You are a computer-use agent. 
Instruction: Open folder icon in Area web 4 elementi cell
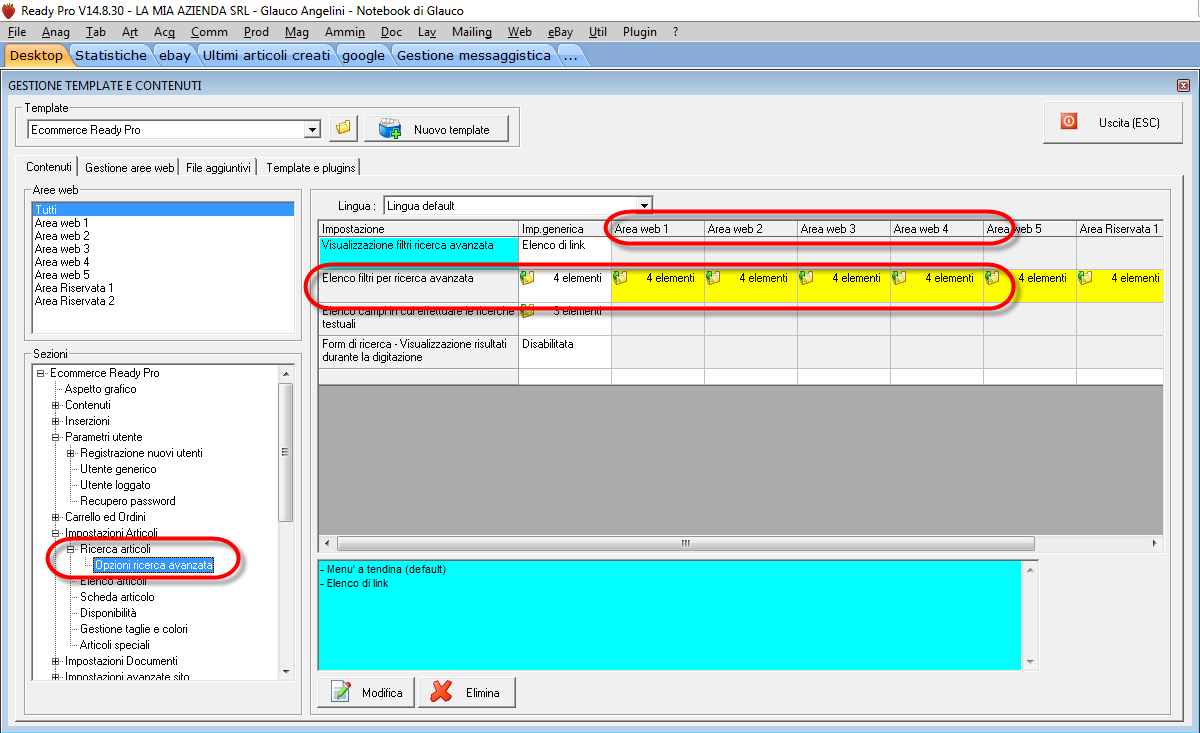pos(899,278)
